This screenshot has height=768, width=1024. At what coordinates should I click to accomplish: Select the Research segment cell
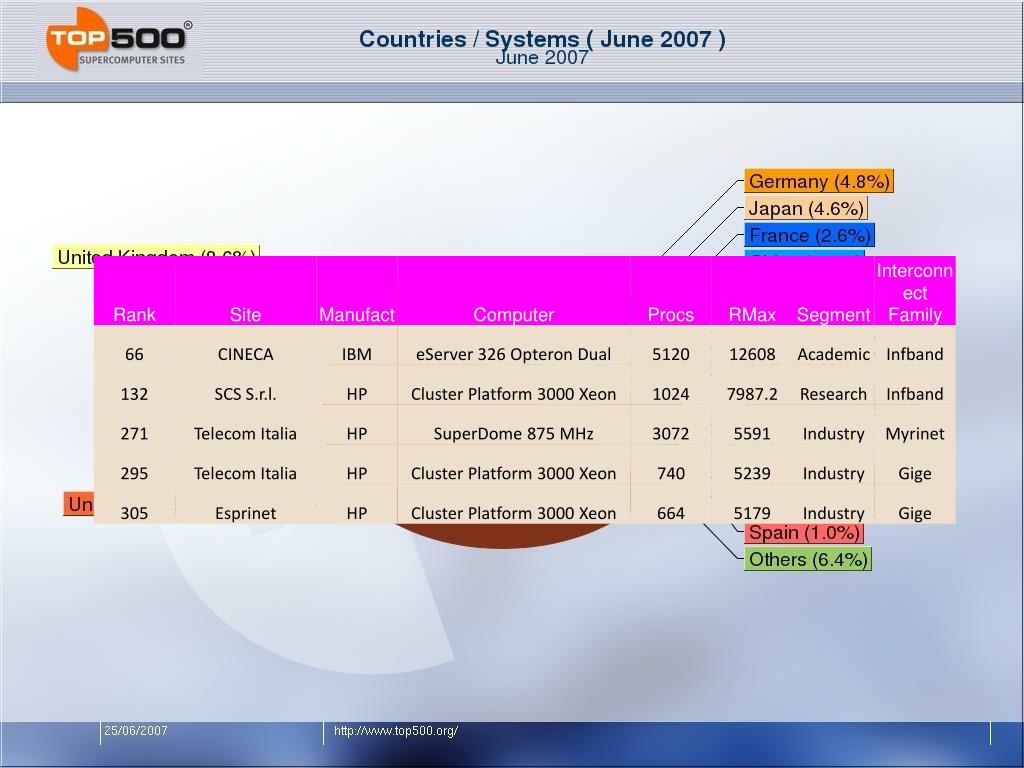pos(833,394)
